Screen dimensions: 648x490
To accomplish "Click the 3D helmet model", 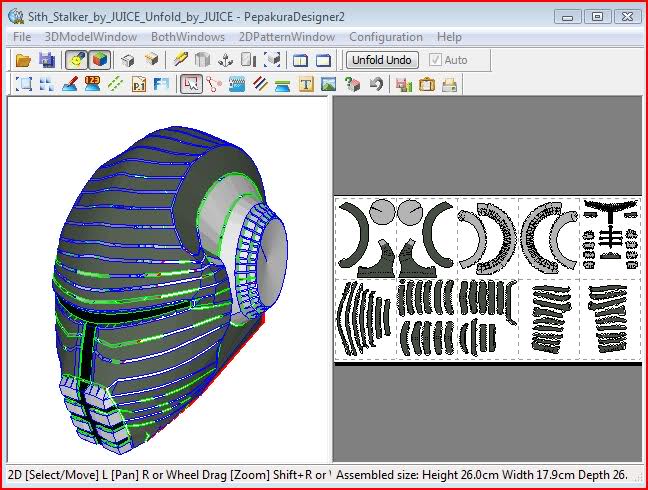I will [x=169, y=289].
